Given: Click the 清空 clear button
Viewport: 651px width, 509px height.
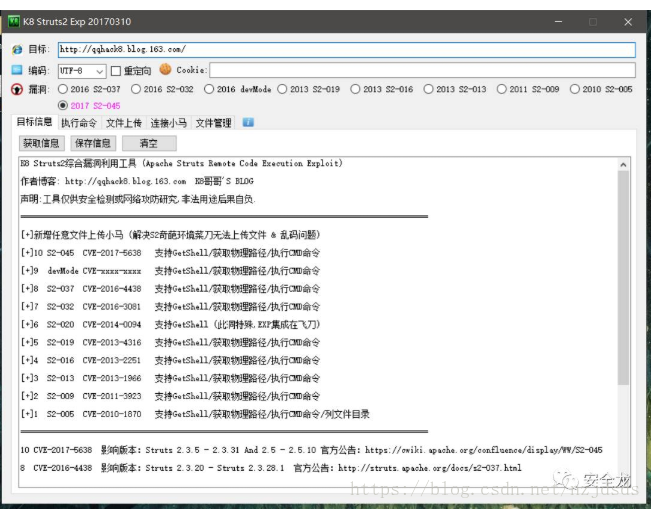Looking at the screenshot, I should click(x=149, y=143).
